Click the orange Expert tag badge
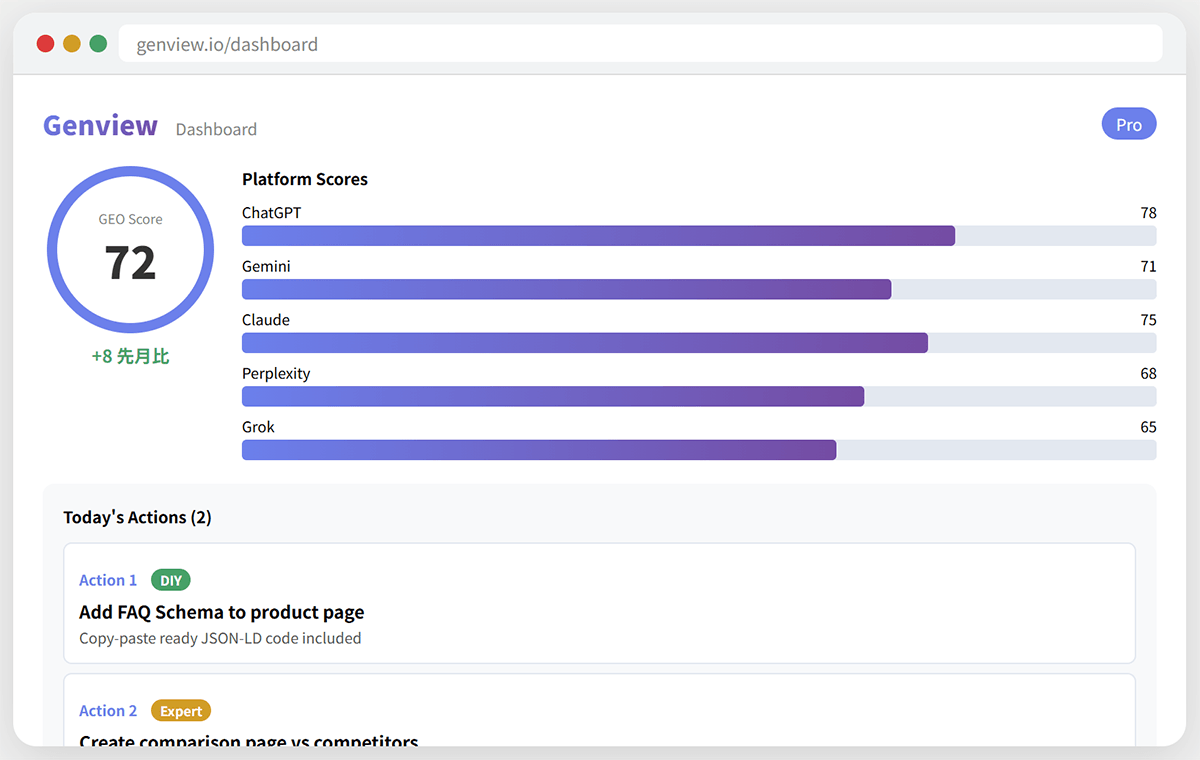 click(x=181, y=711)
